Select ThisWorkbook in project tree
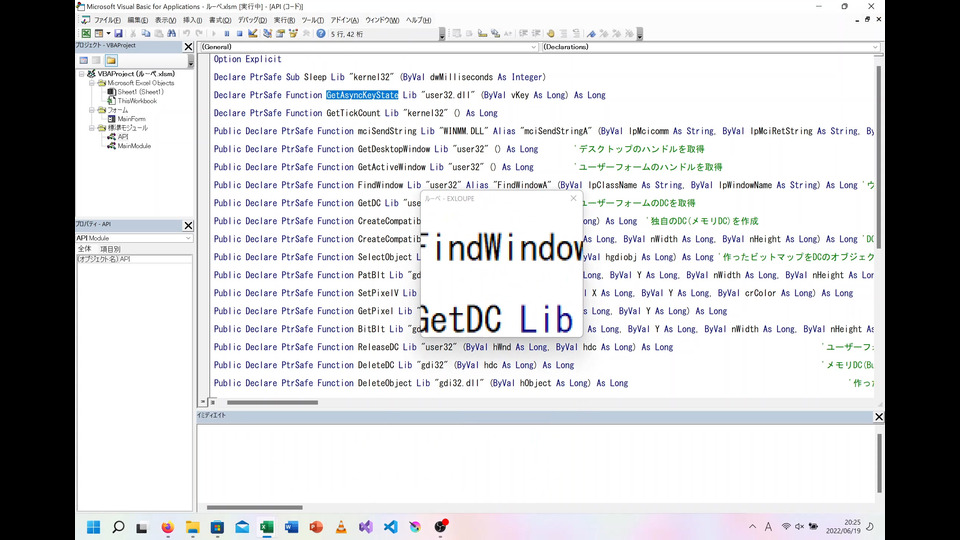 [x=137, y=101]
